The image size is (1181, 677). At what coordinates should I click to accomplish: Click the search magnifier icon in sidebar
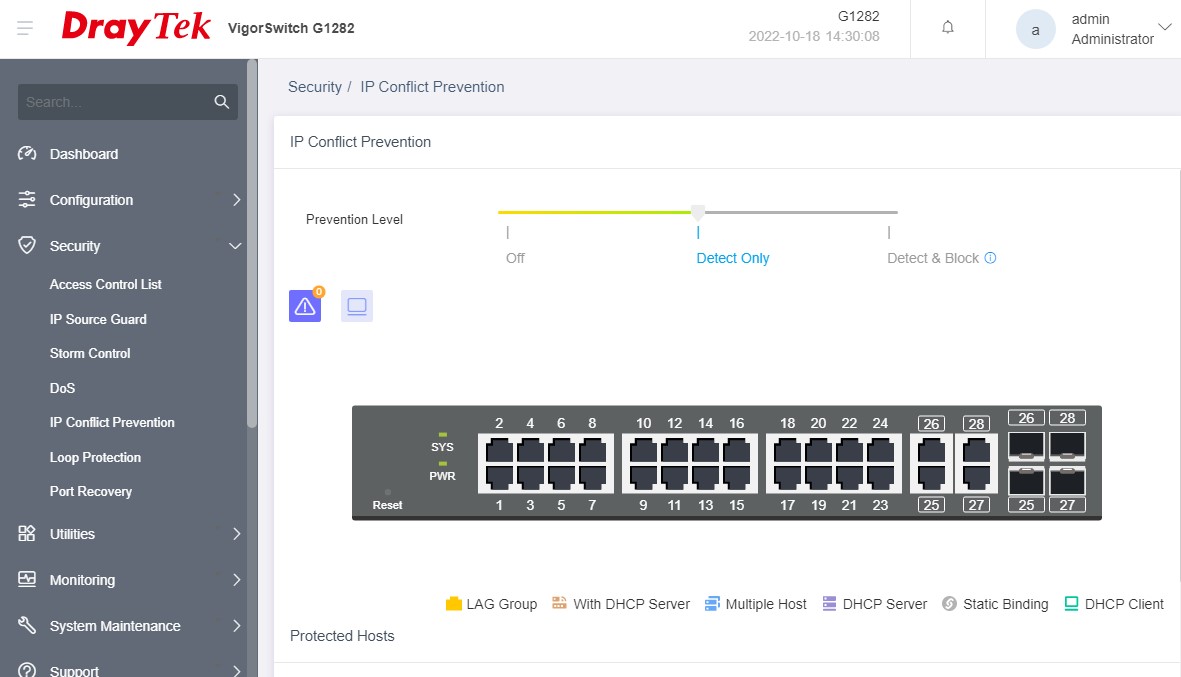221,102
